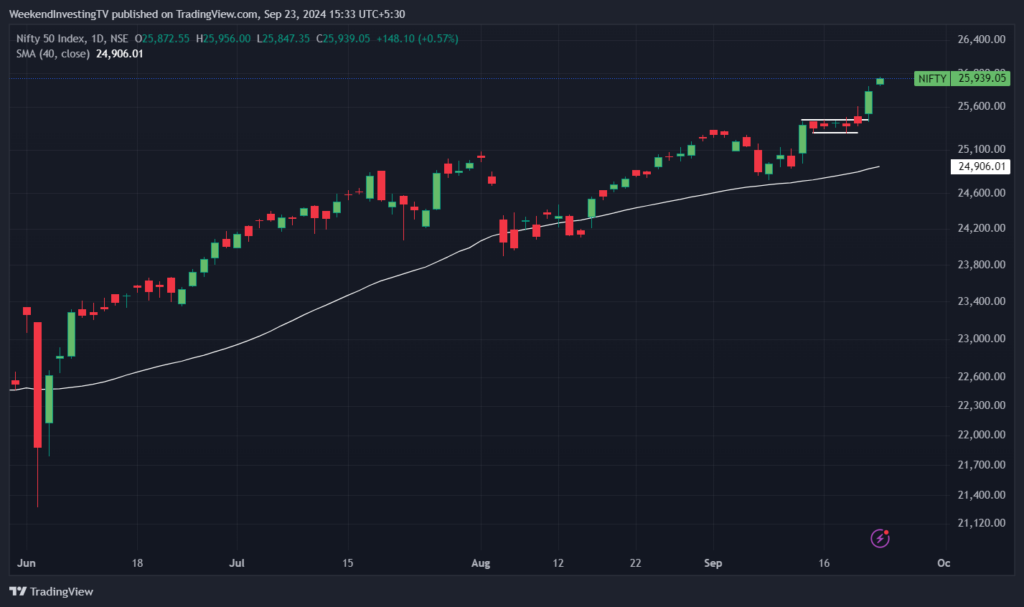
Task: Click the large red early-June candle body
Action: (x=38, y=385)
